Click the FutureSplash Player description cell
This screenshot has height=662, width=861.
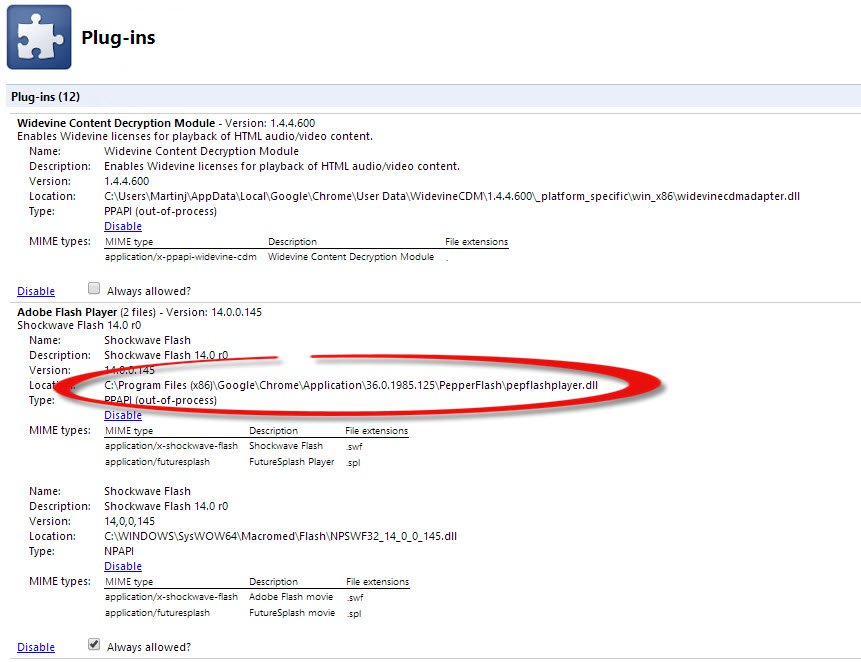(291, 461)
